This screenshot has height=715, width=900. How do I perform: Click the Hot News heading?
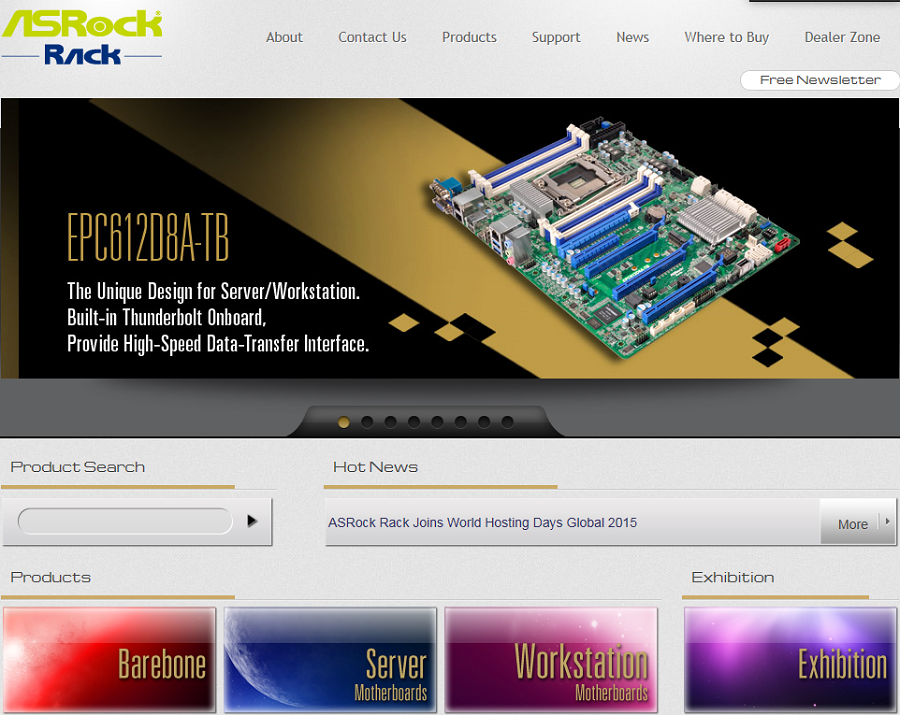coord(375,467)
